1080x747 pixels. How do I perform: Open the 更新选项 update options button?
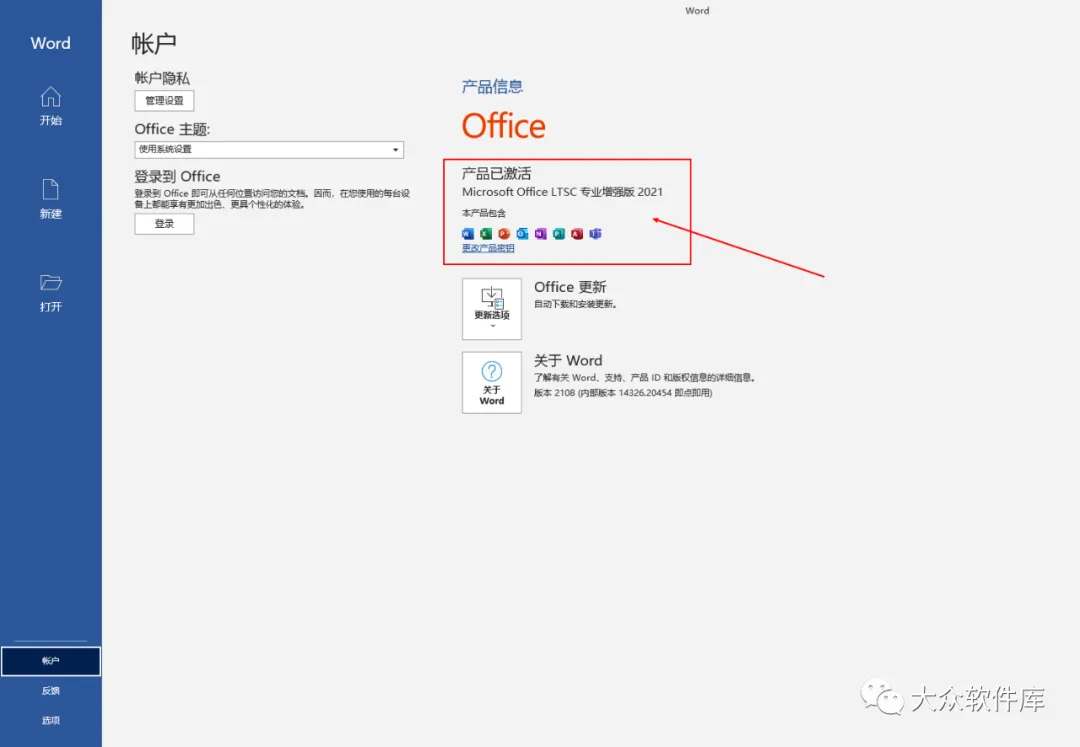pyautogui.click(x=492, y=308)
